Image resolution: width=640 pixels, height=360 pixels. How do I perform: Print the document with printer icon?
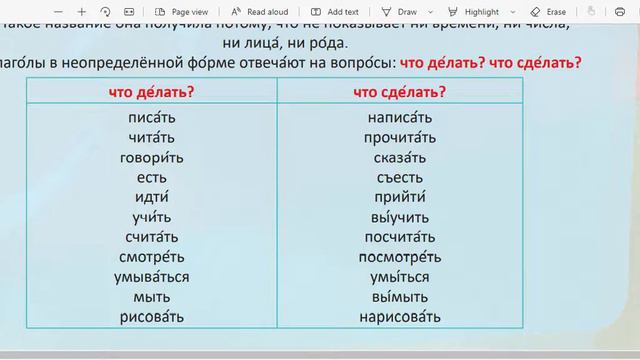click(620, 12)
